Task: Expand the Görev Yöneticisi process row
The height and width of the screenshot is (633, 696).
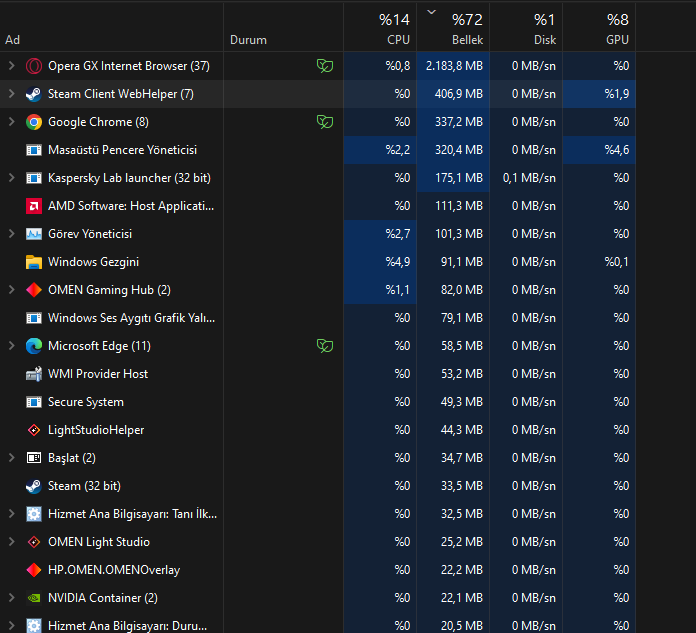Action: tap(12, 233)
